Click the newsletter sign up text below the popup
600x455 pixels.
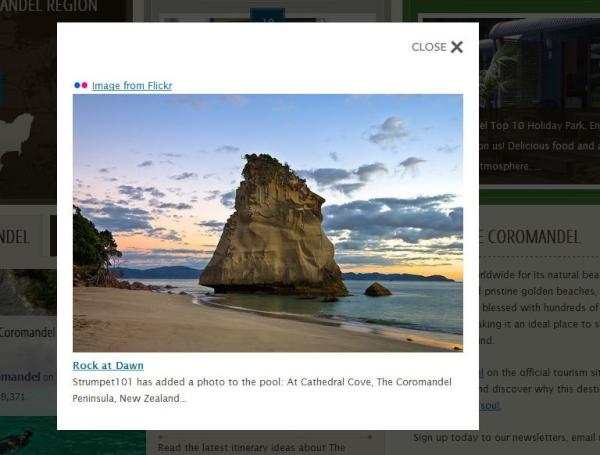(x=506, y=437)
